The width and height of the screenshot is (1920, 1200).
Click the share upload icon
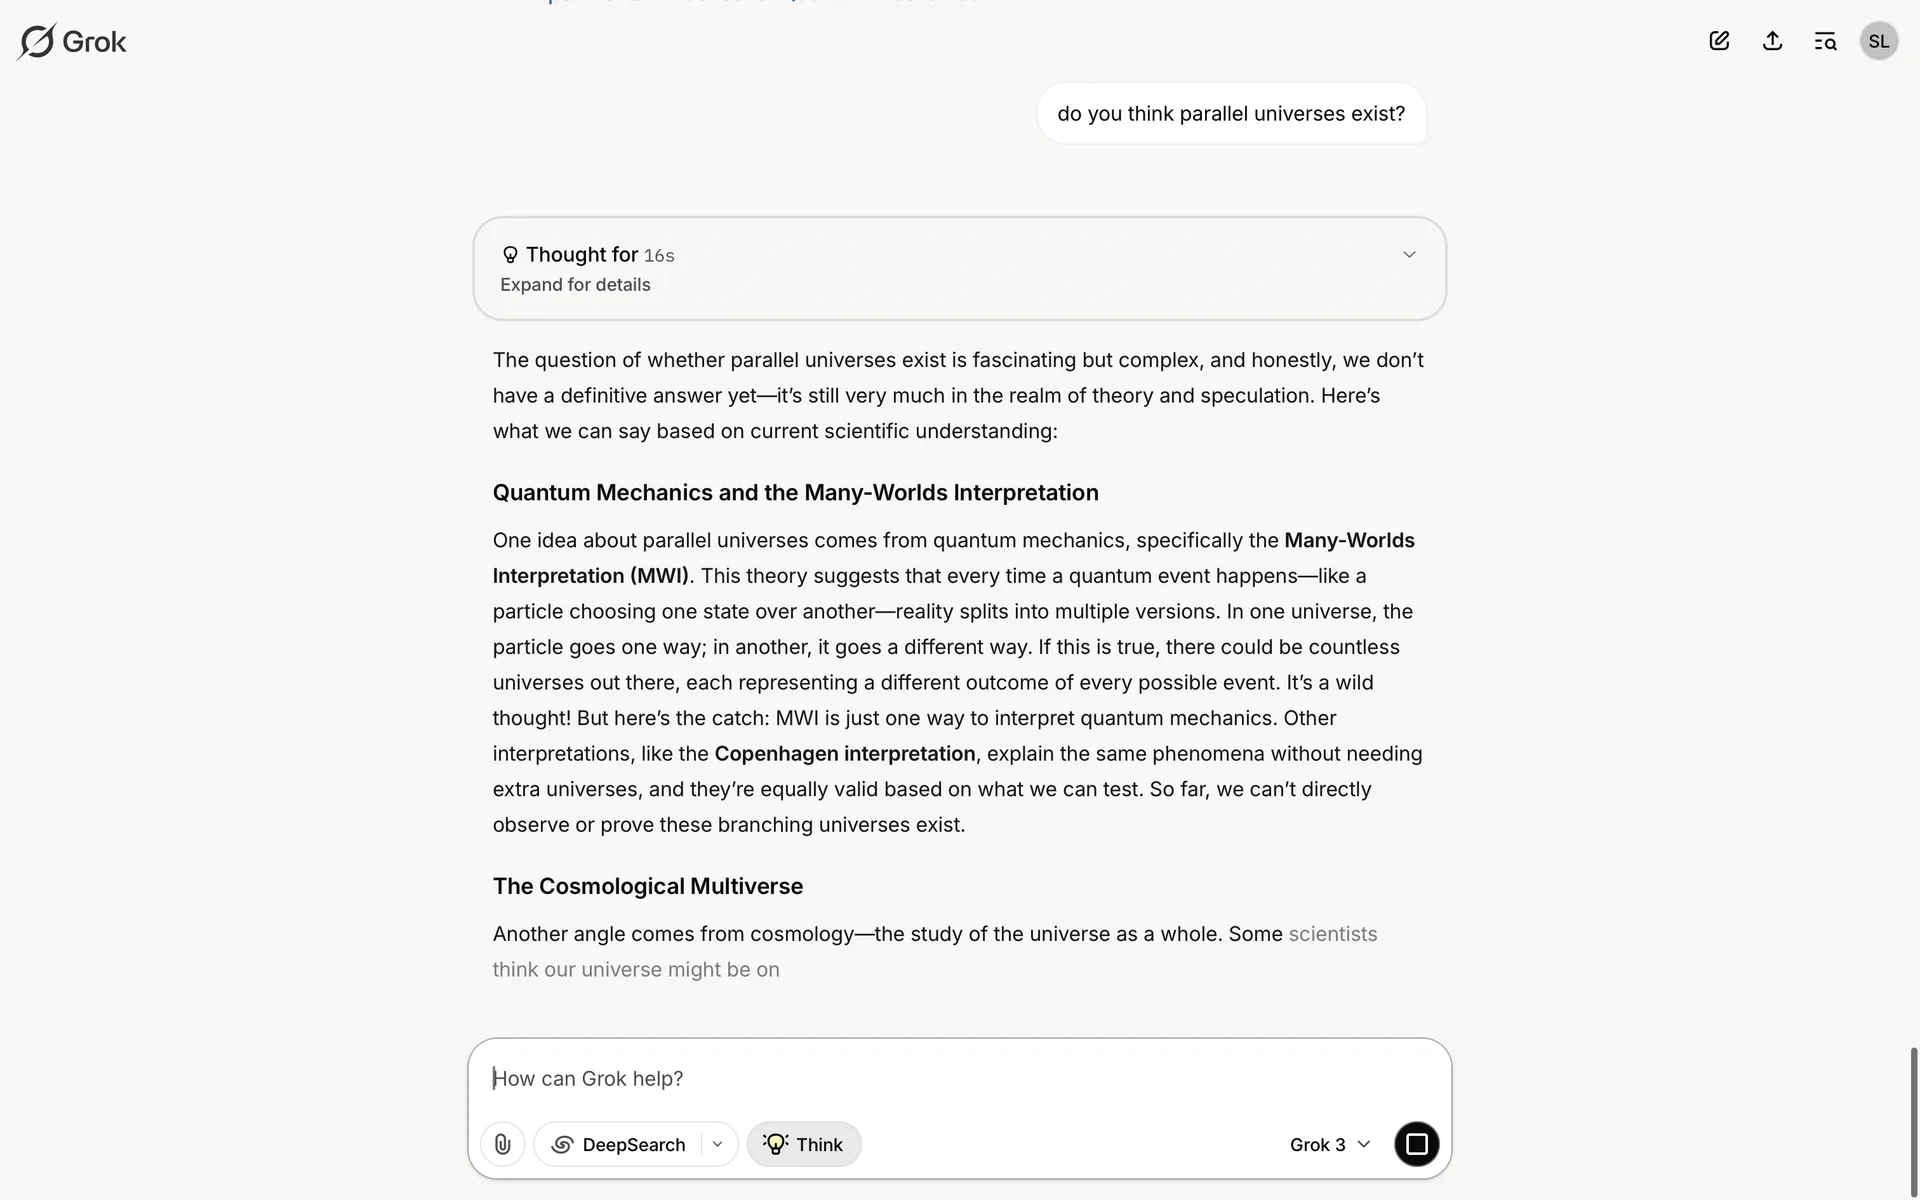click(x=1772, y=41)
